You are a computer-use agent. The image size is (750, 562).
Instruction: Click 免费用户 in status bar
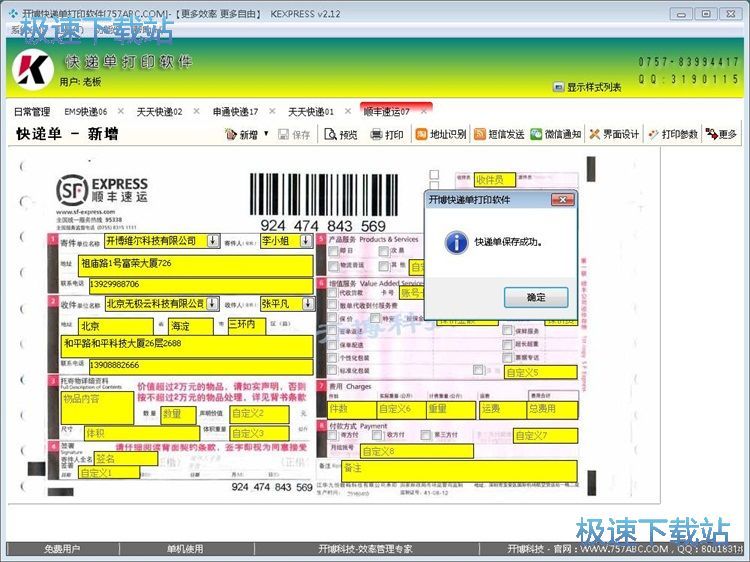point(62,549)
